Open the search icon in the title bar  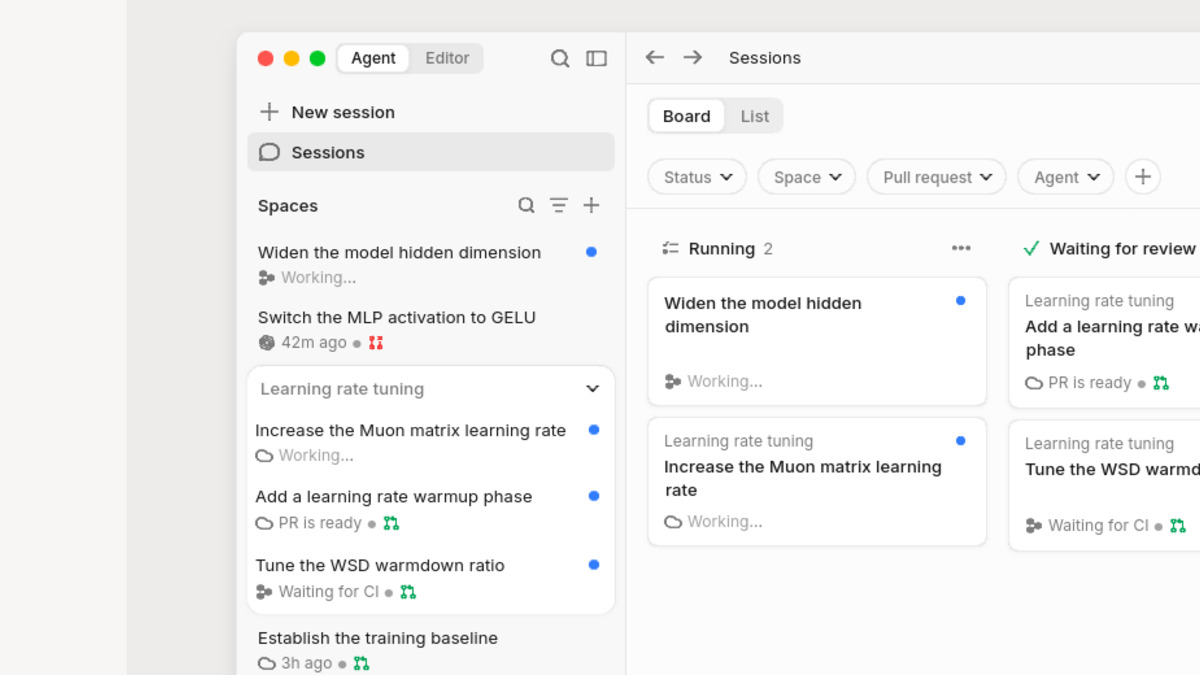pos(560,58)
